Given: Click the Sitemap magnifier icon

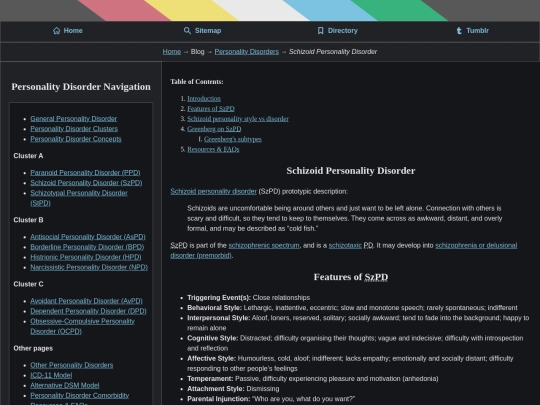Looking at the screenshot, I should 187,31.
